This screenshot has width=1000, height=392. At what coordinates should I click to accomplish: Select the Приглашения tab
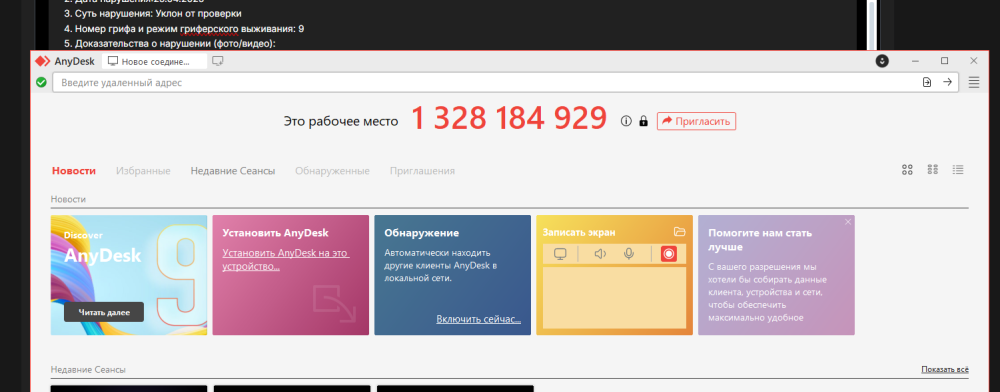click(422, 171)
